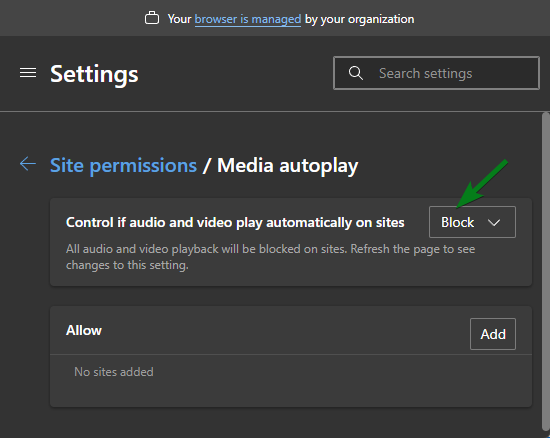Click the Settings page title
This screenshot has width=550, height=438.
click(94, 74)
